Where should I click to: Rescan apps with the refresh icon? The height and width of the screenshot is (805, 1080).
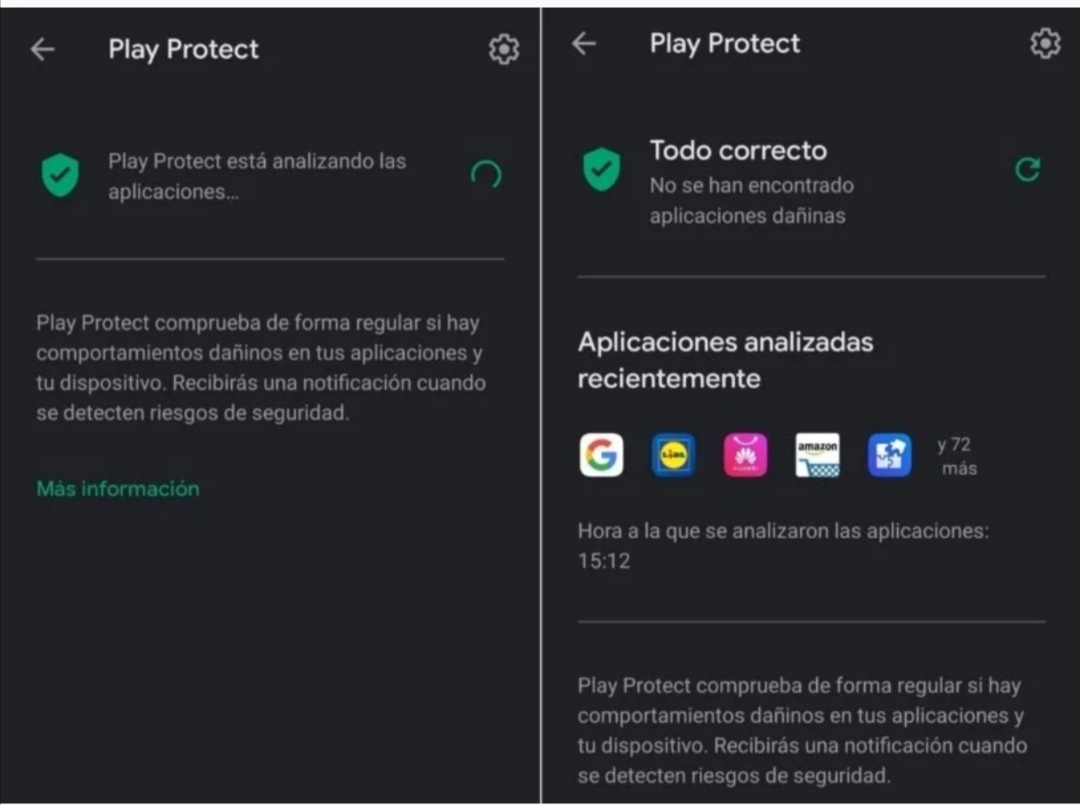pyautogui.click(x=1026, y=170)
